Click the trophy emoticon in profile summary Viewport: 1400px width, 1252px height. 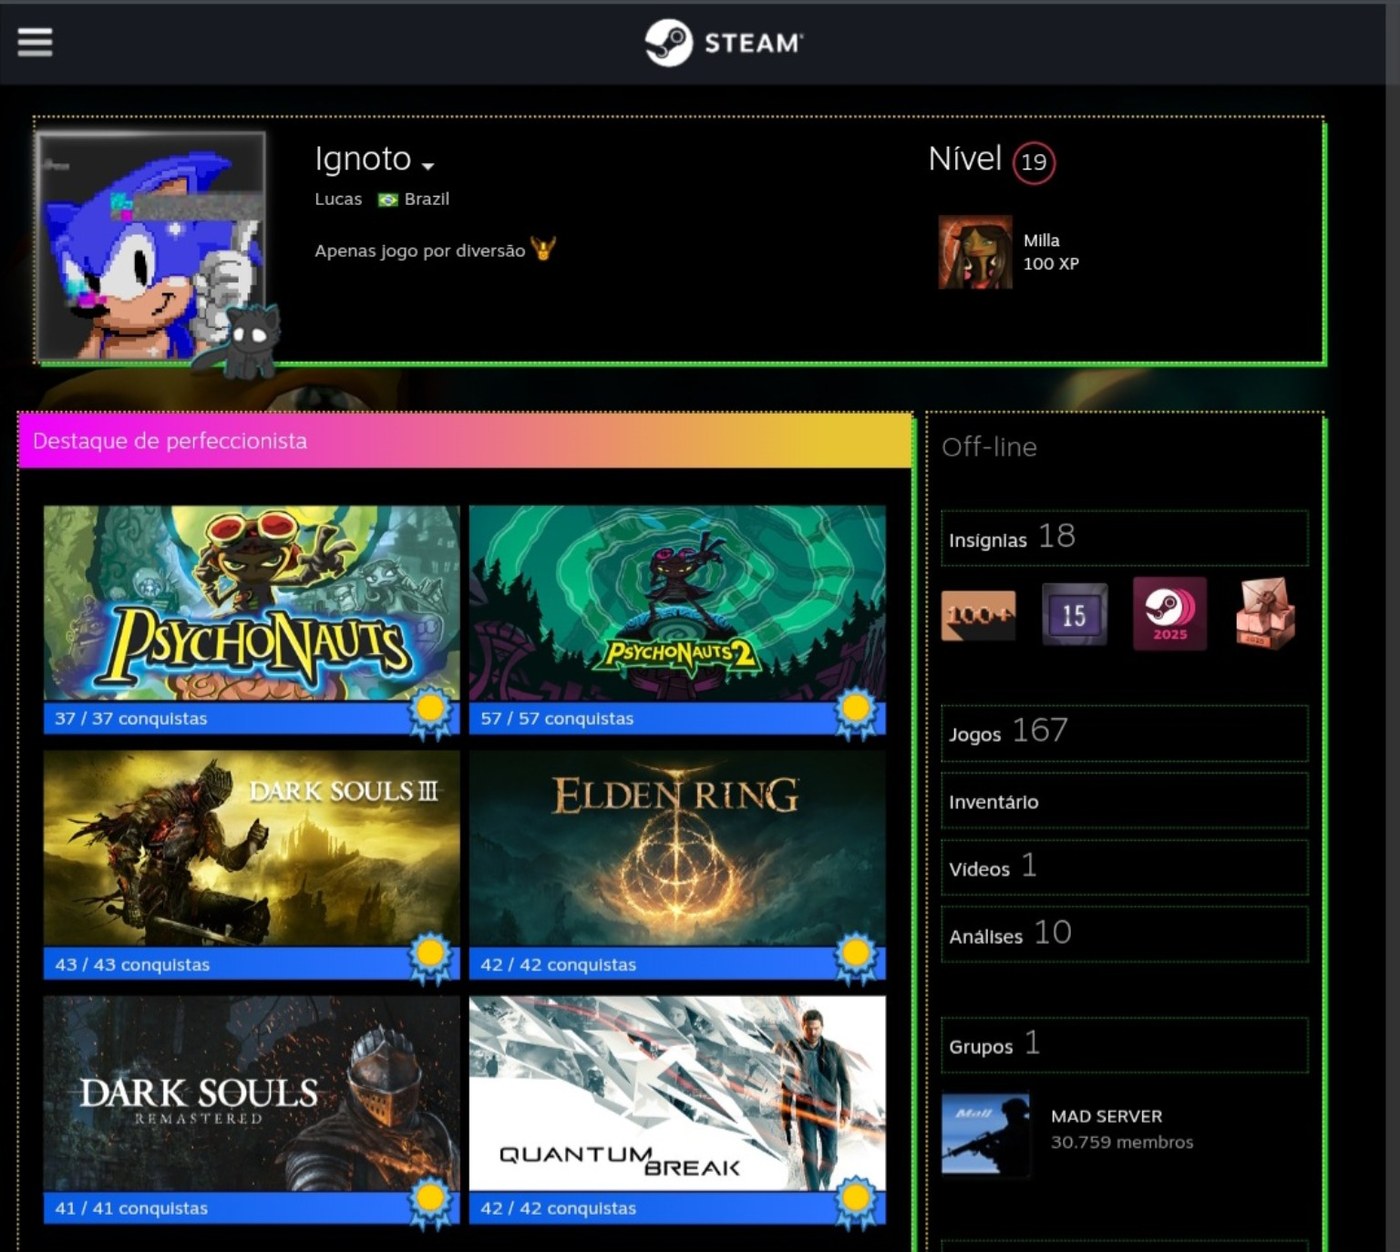[x=543, y=248]
